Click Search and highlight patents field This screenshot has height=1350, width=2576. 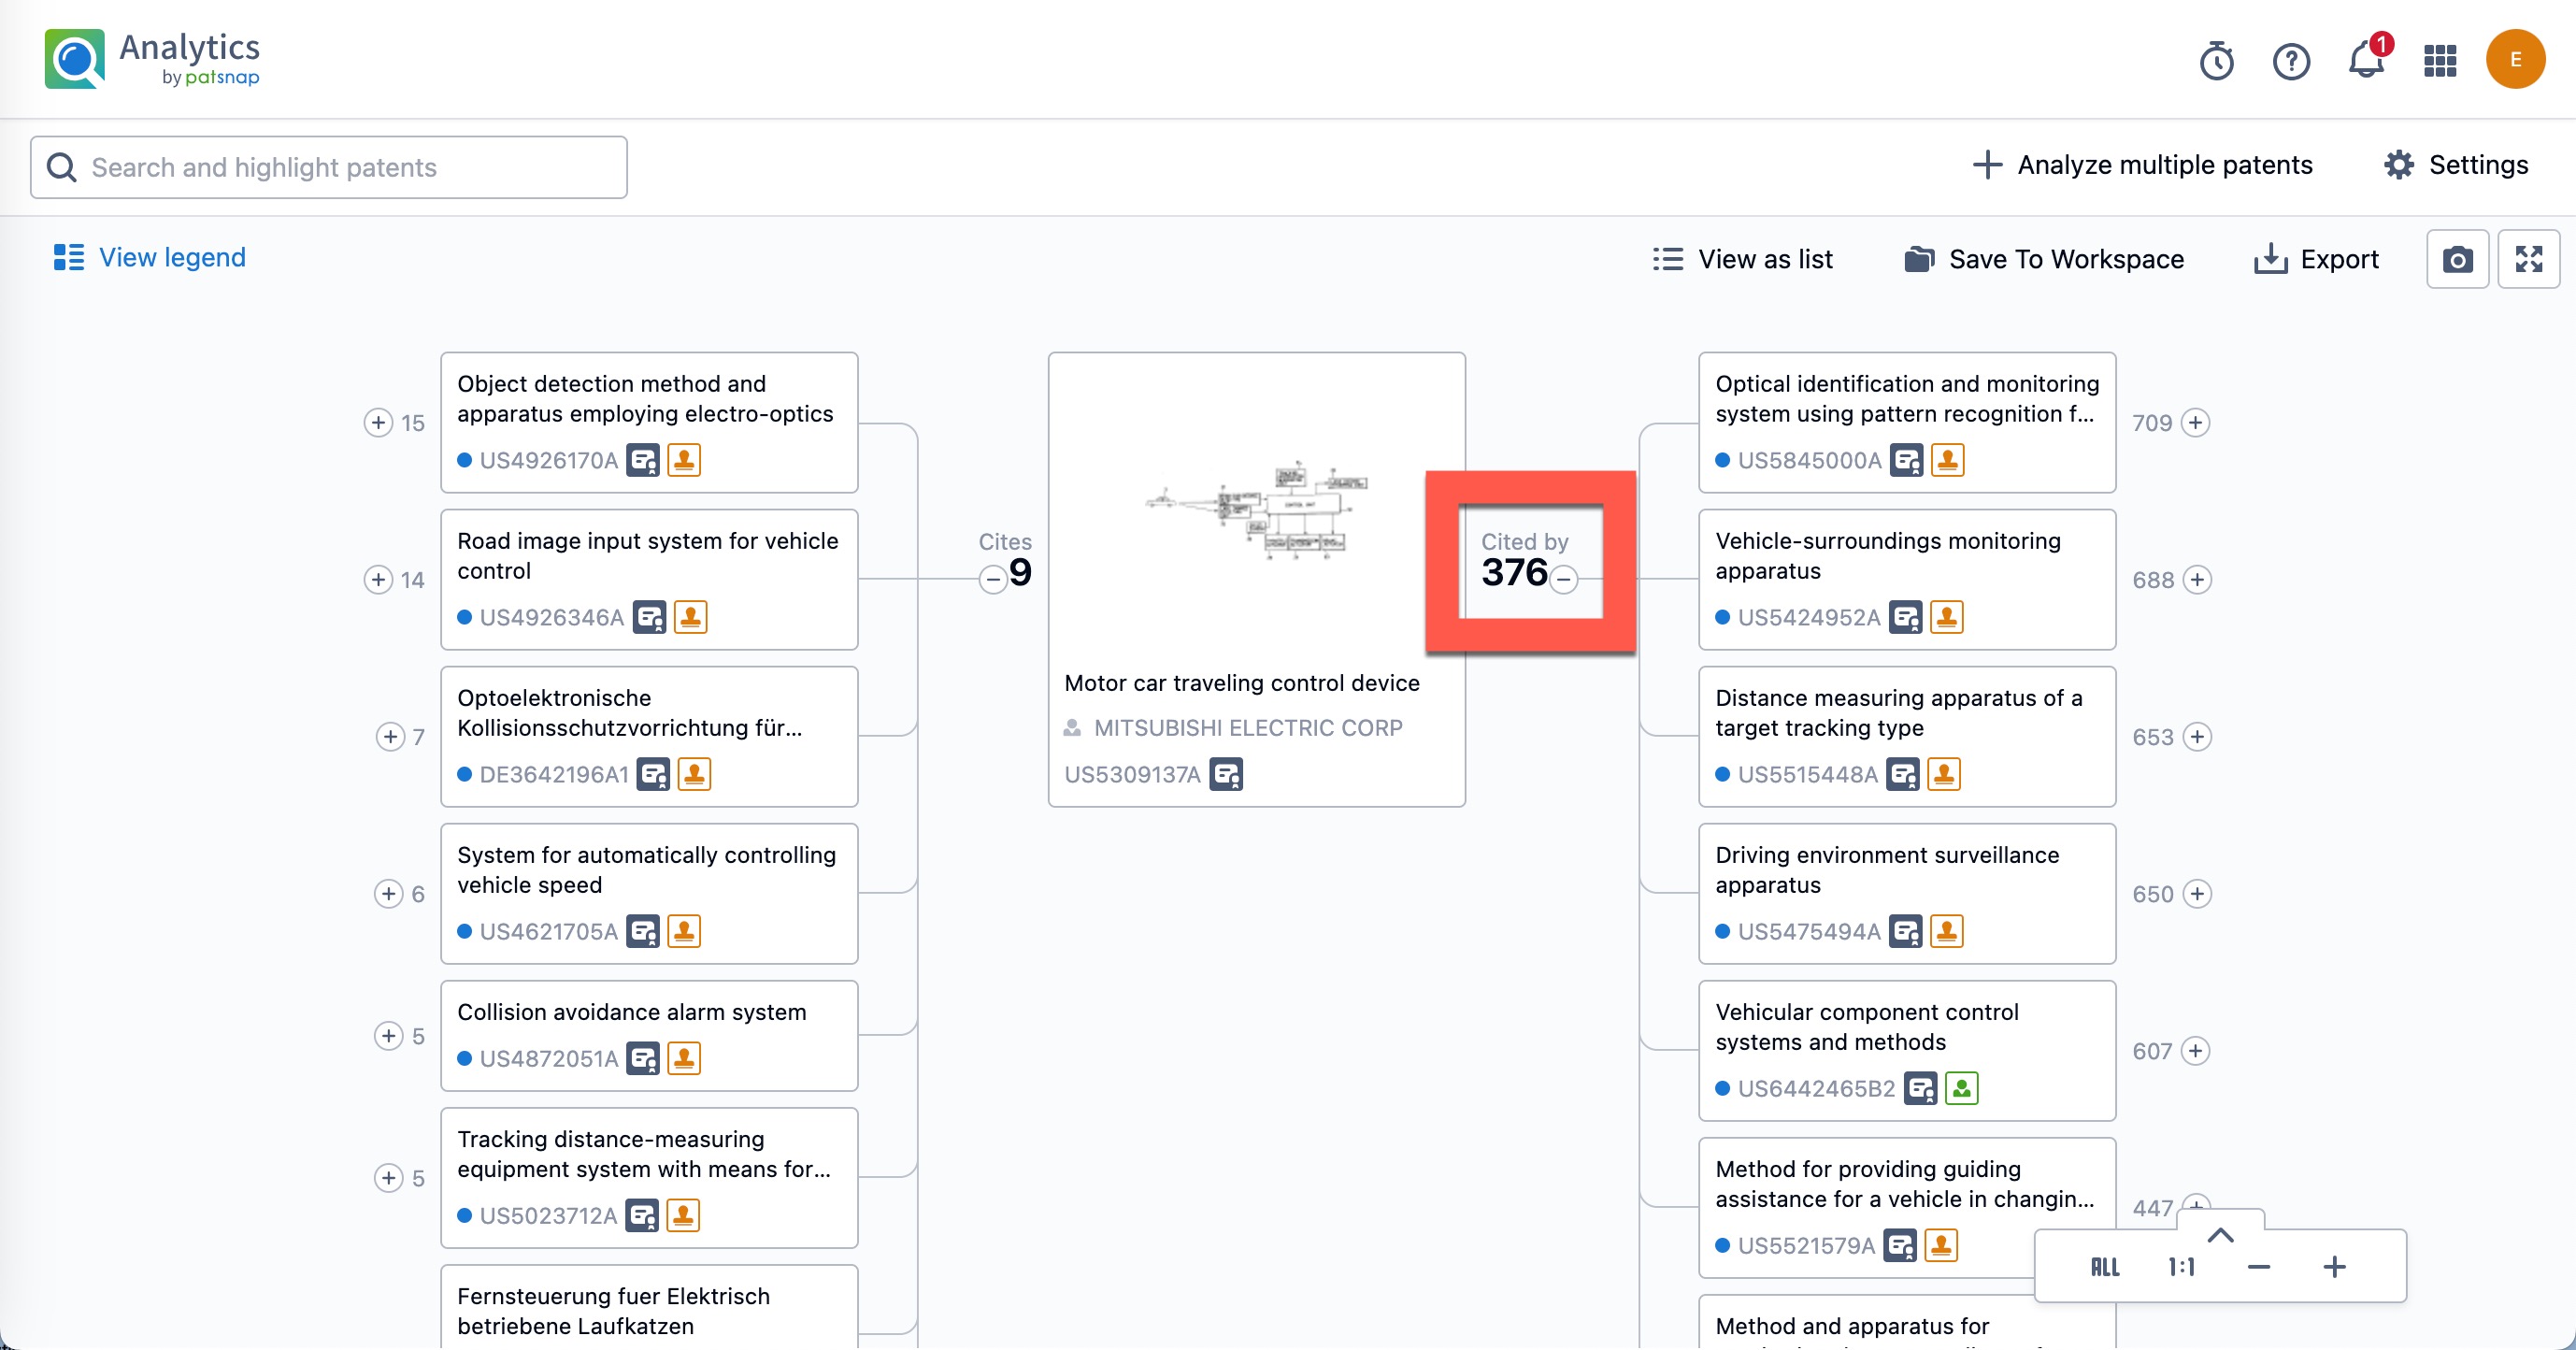(330, 167)
